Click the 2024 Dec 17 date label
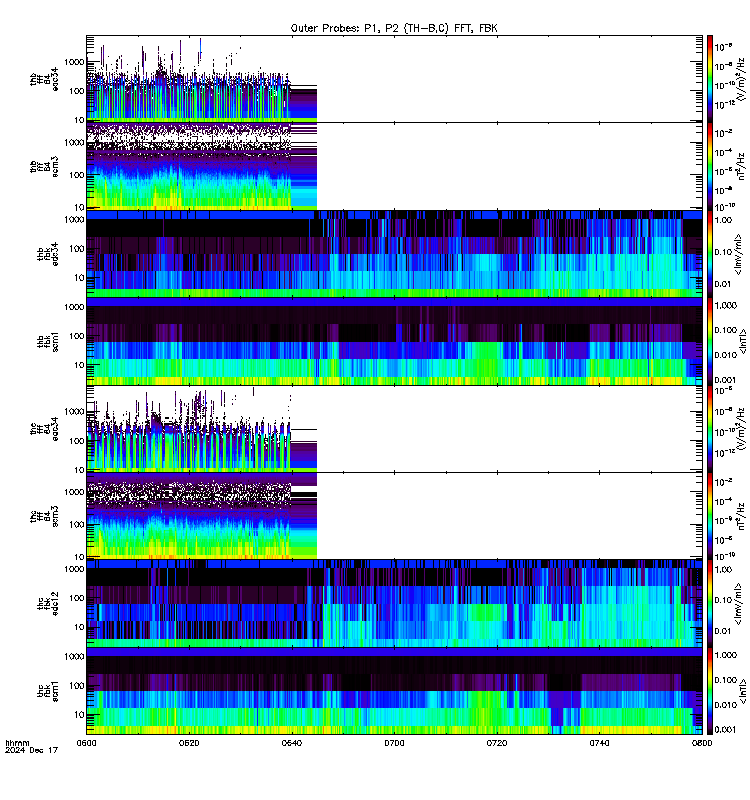Viewport: 750px width, 800px height. (32, 750)
